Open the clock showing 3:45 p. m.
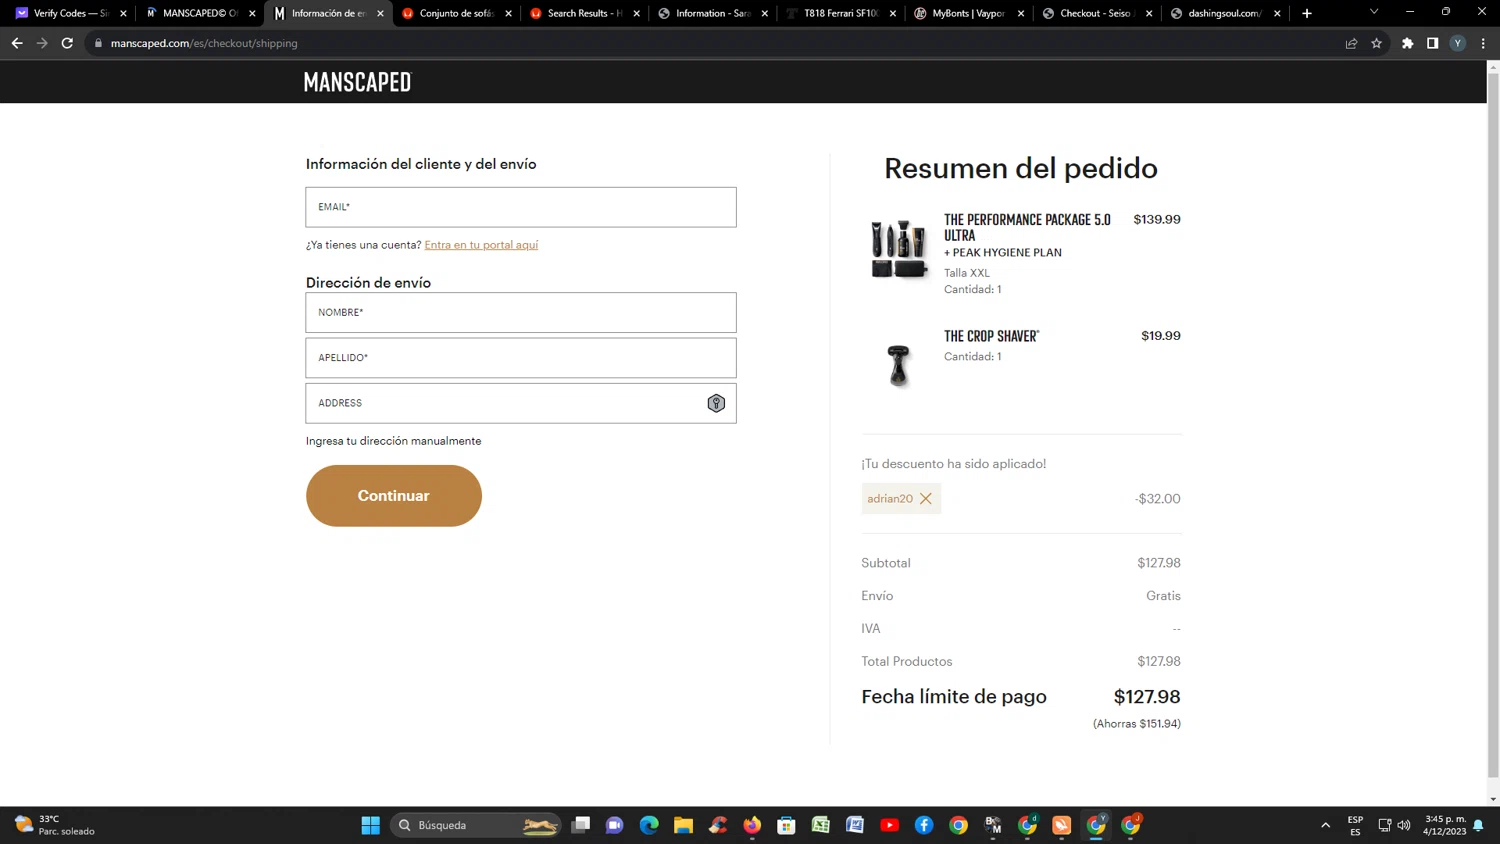The width and height of the screenshot is (1500, 844). pos(1445,825)
